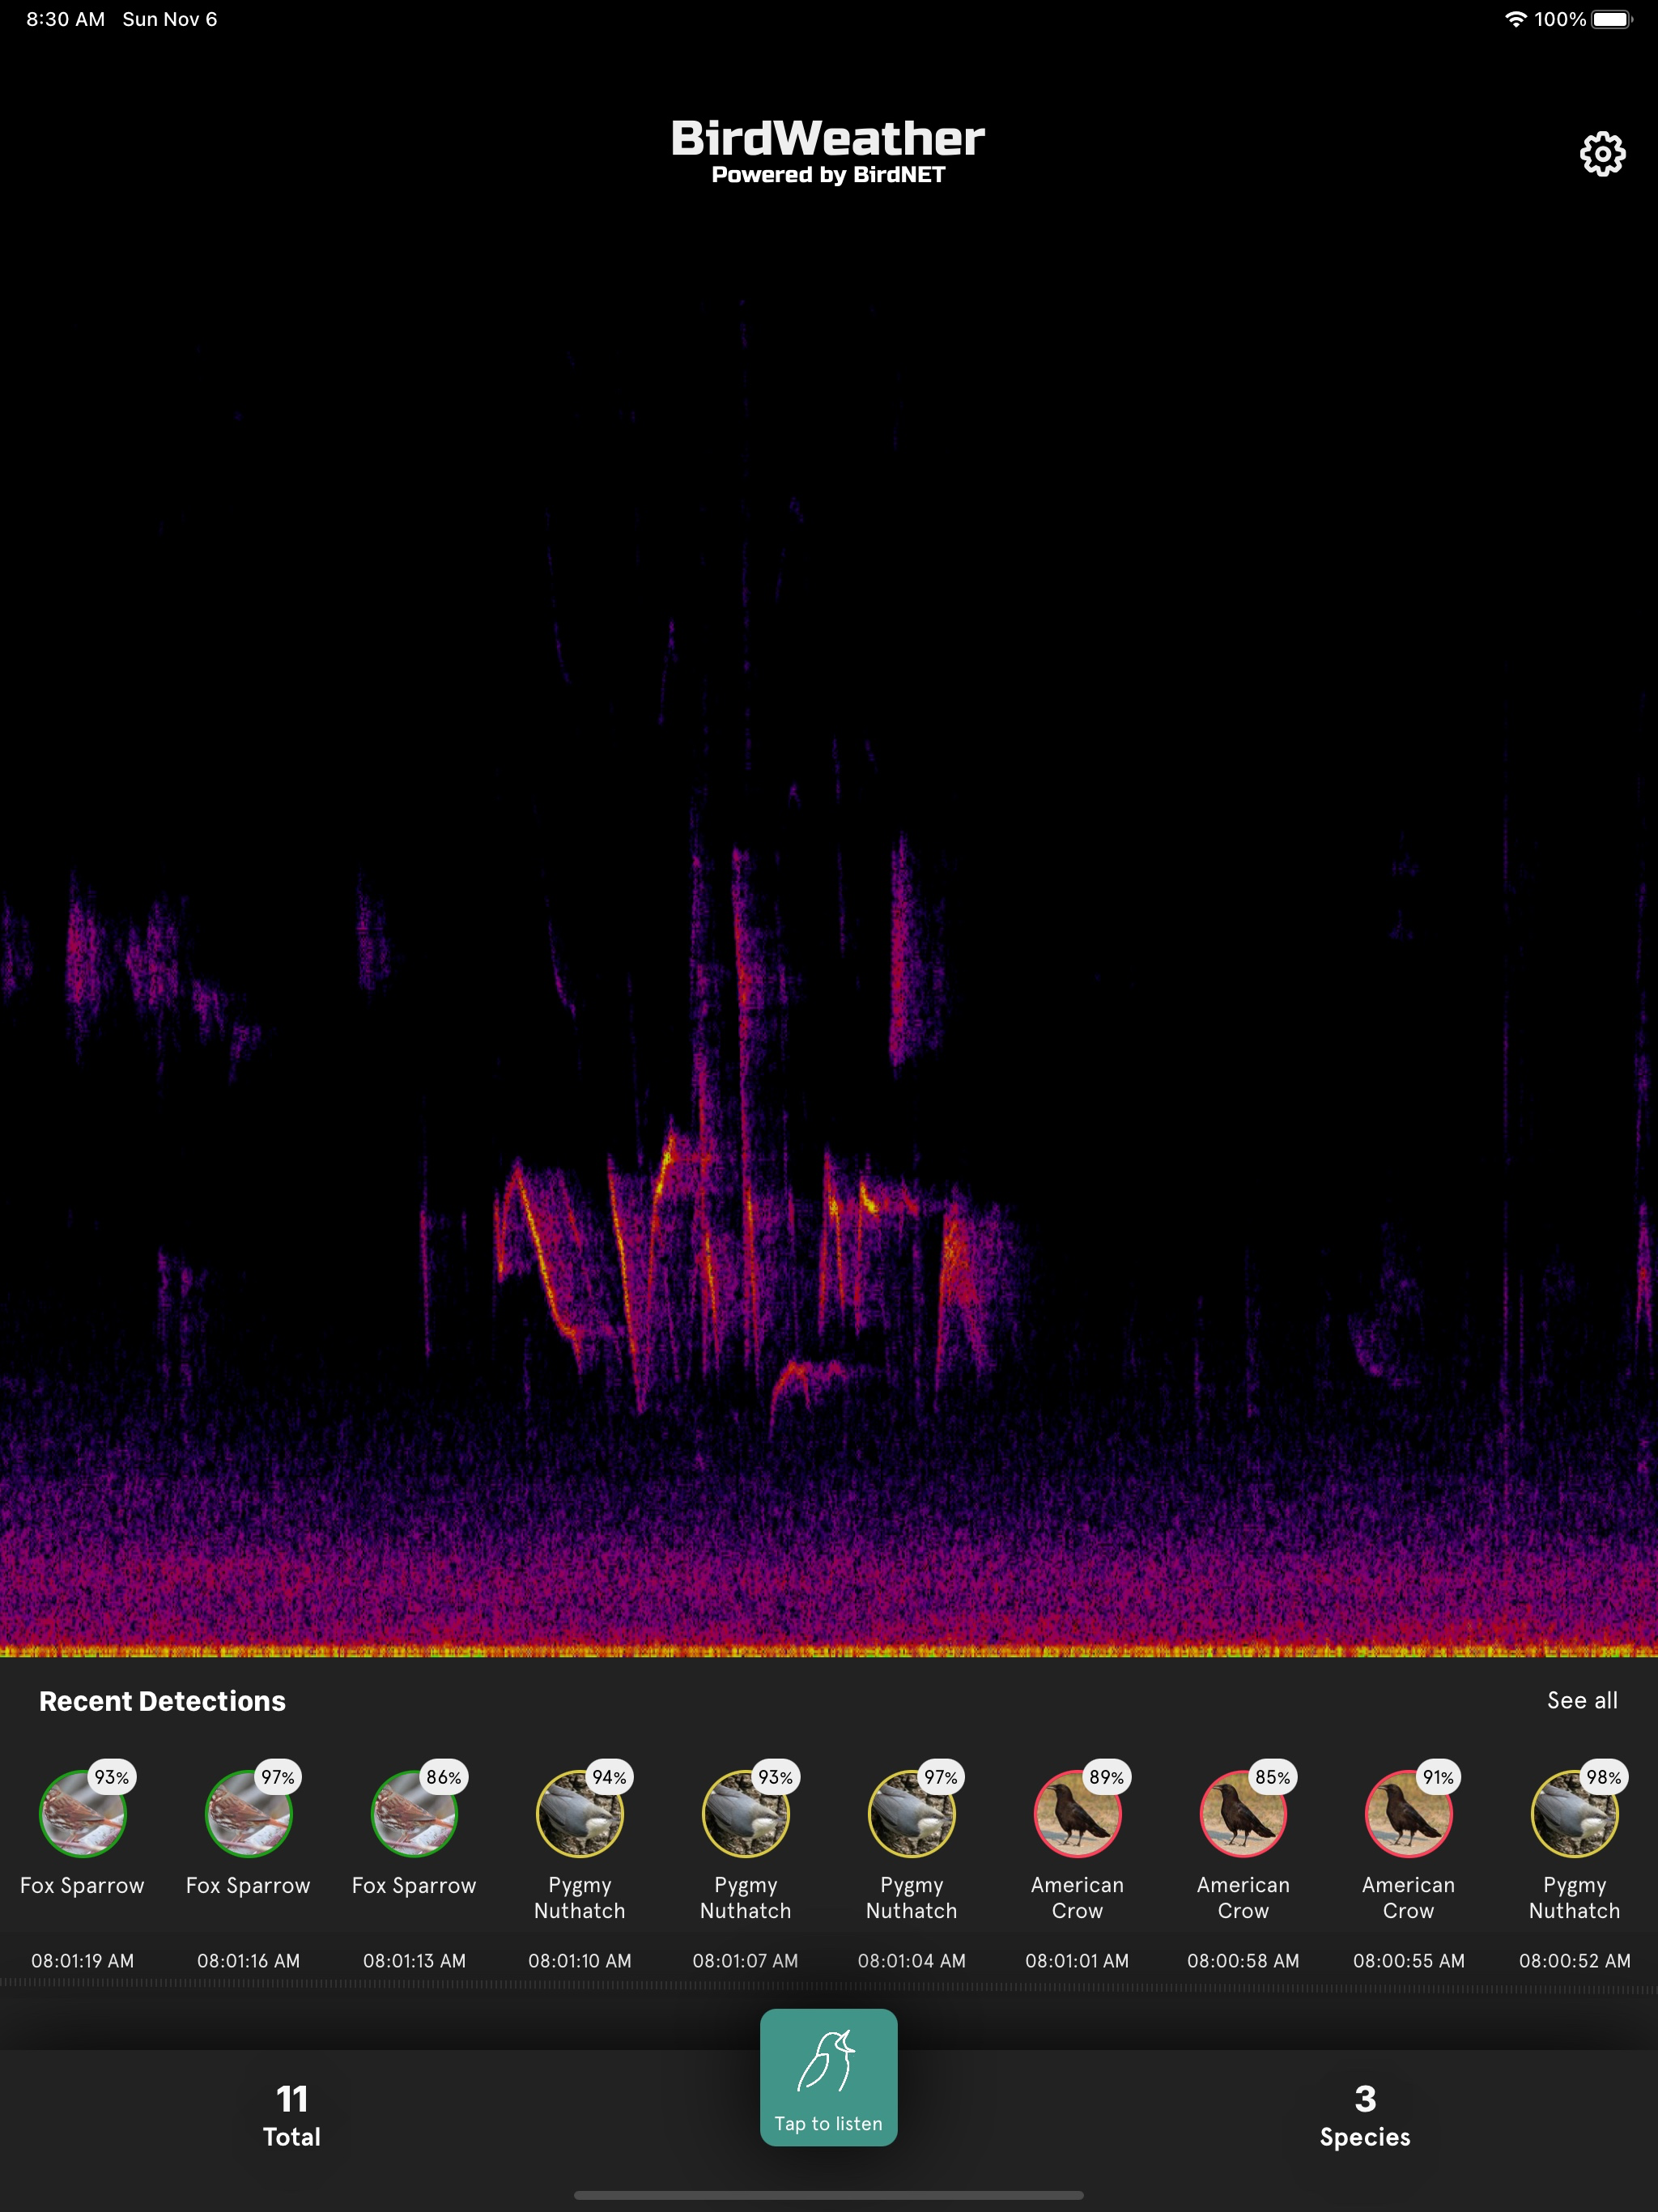
Task: Open the 91% American Crow detection
Action: 1408,1813
